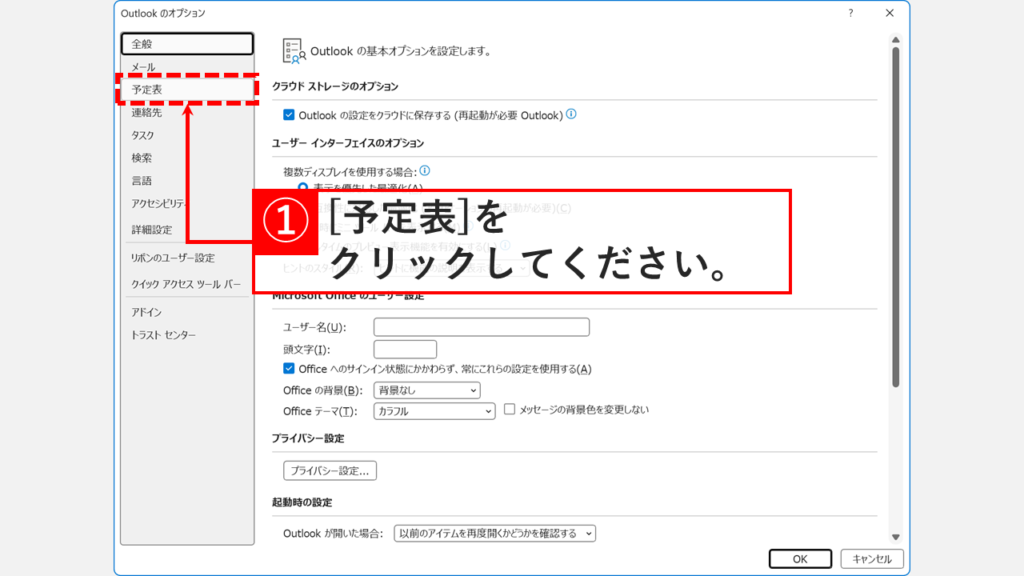
Task: Click inside the ユーザー名 input field
Action: tap(481, 326)
